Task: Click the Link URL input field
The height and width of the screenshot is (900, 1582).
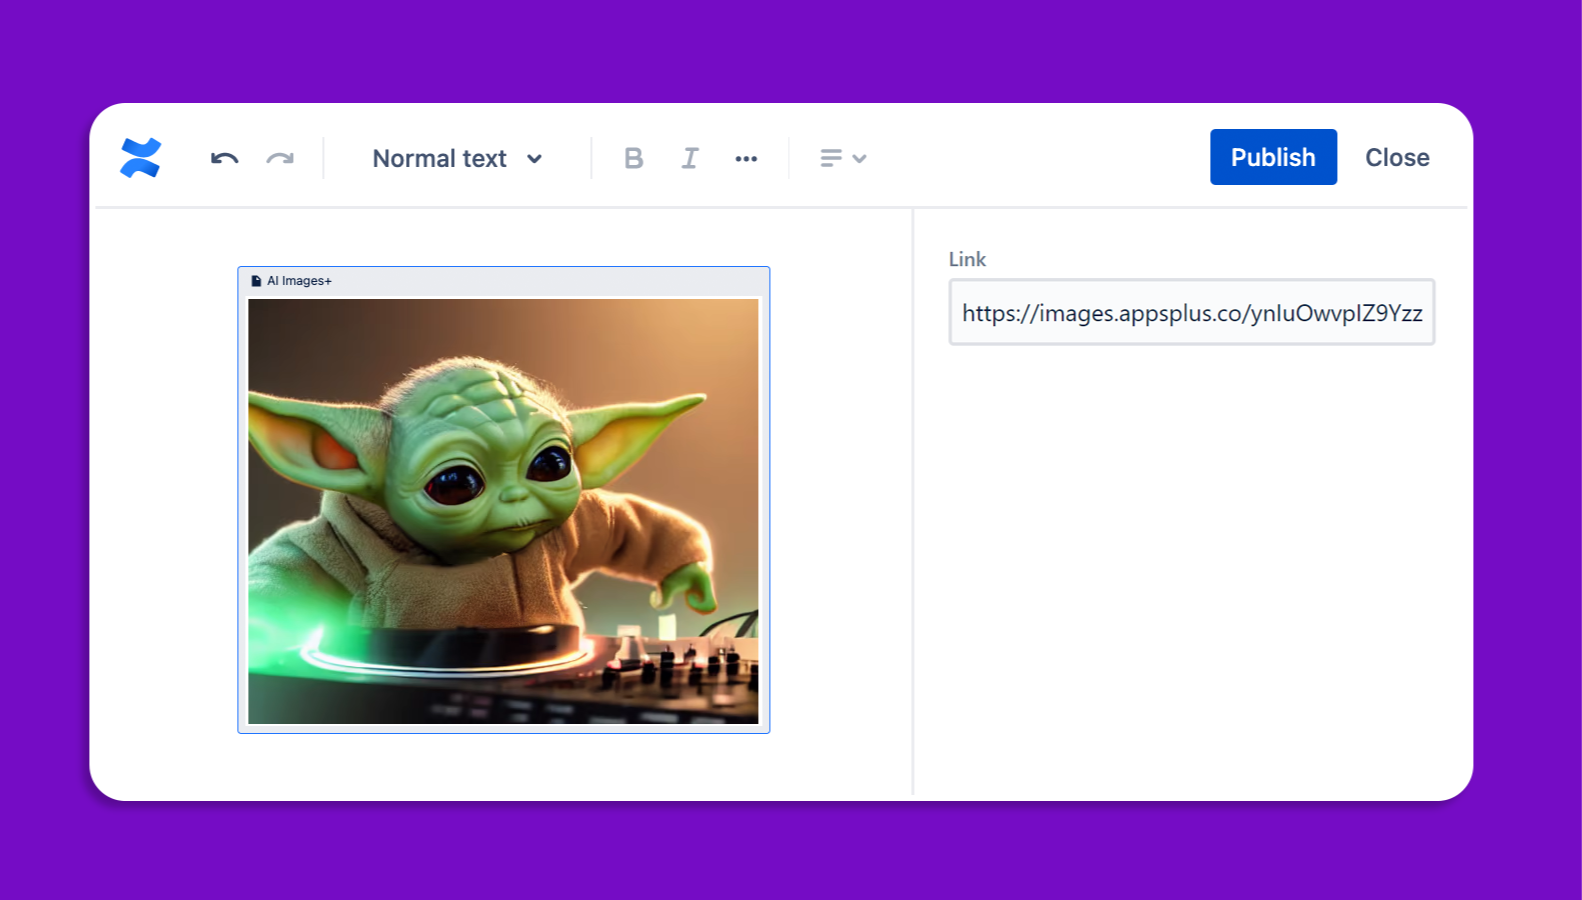Action: click(x=1192, y=312)
